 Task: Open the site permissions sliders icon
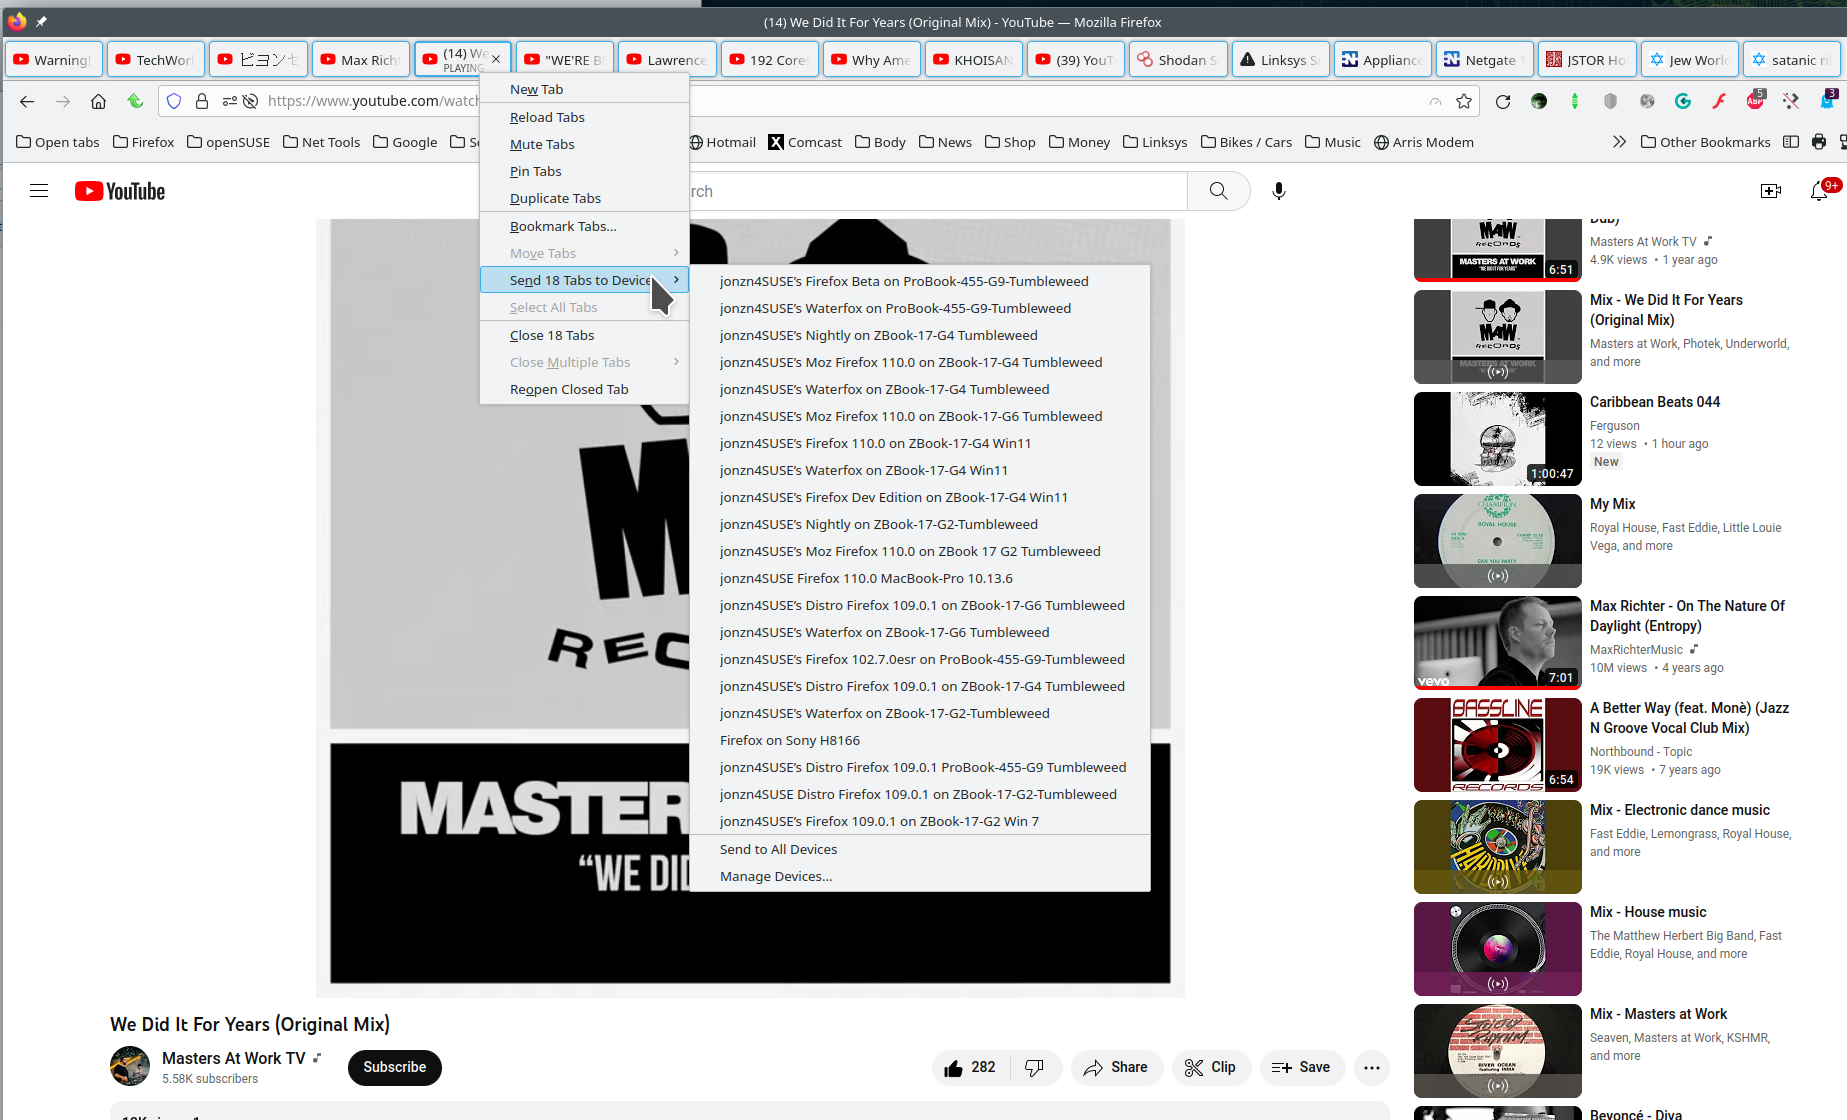(229, 101)
